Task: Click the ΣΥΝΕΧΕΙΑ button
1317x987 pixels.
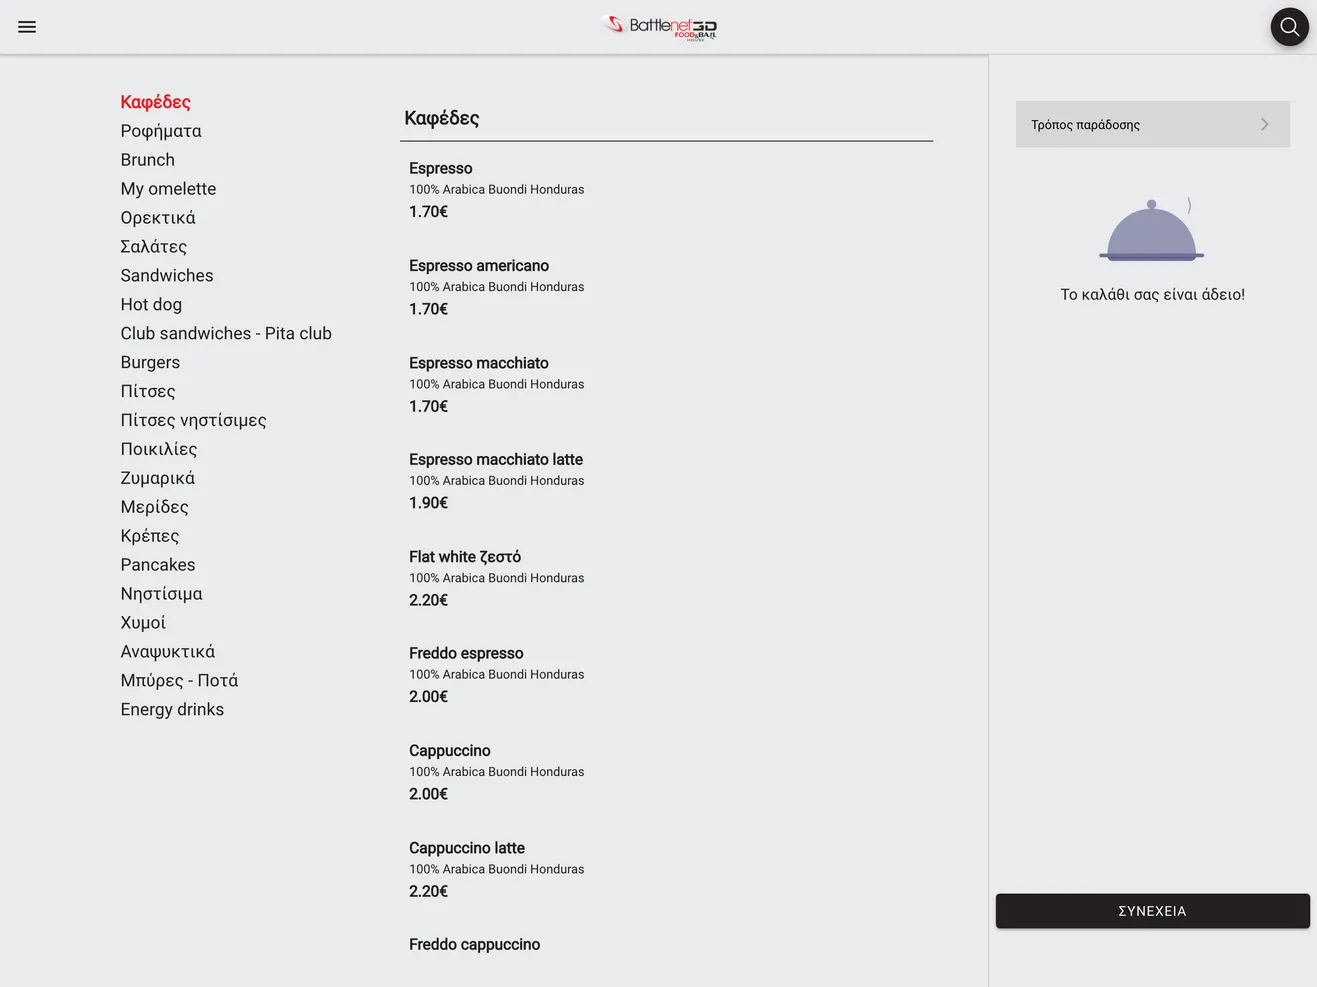Action: (1152, 911)
